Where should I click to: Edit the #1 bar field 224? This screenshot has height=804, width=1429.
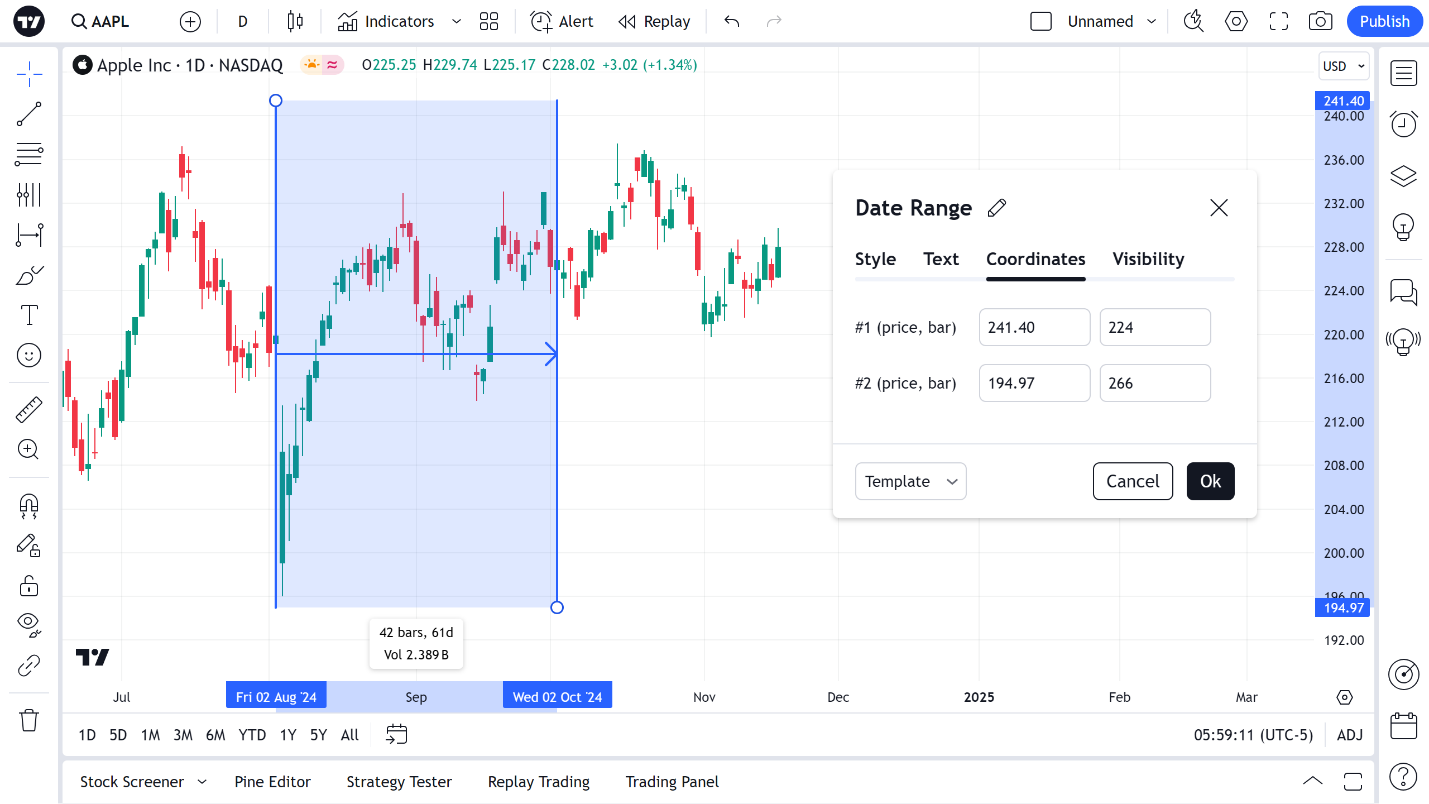pyautogui.click(x=1155, y=327)
